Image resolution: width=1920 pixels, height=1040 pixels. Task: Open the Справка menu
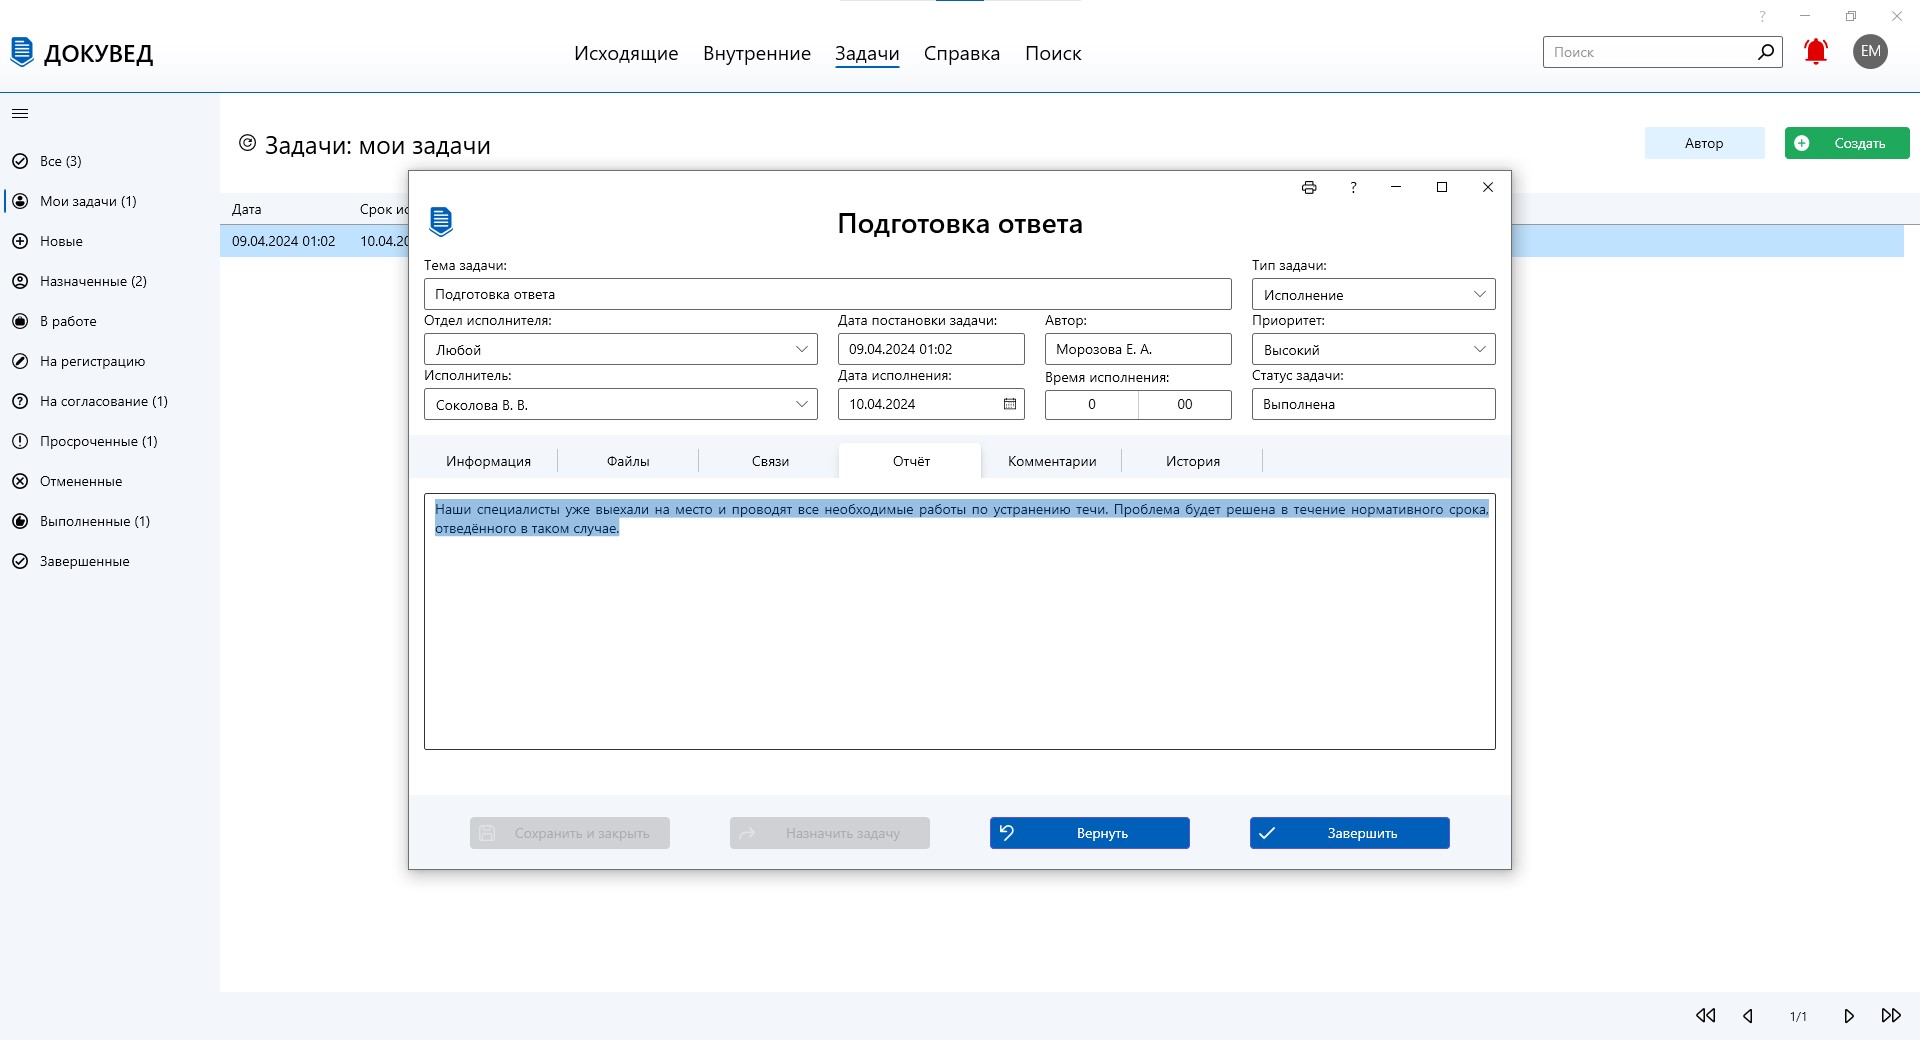pyautogui.click(x=962, y=53)
